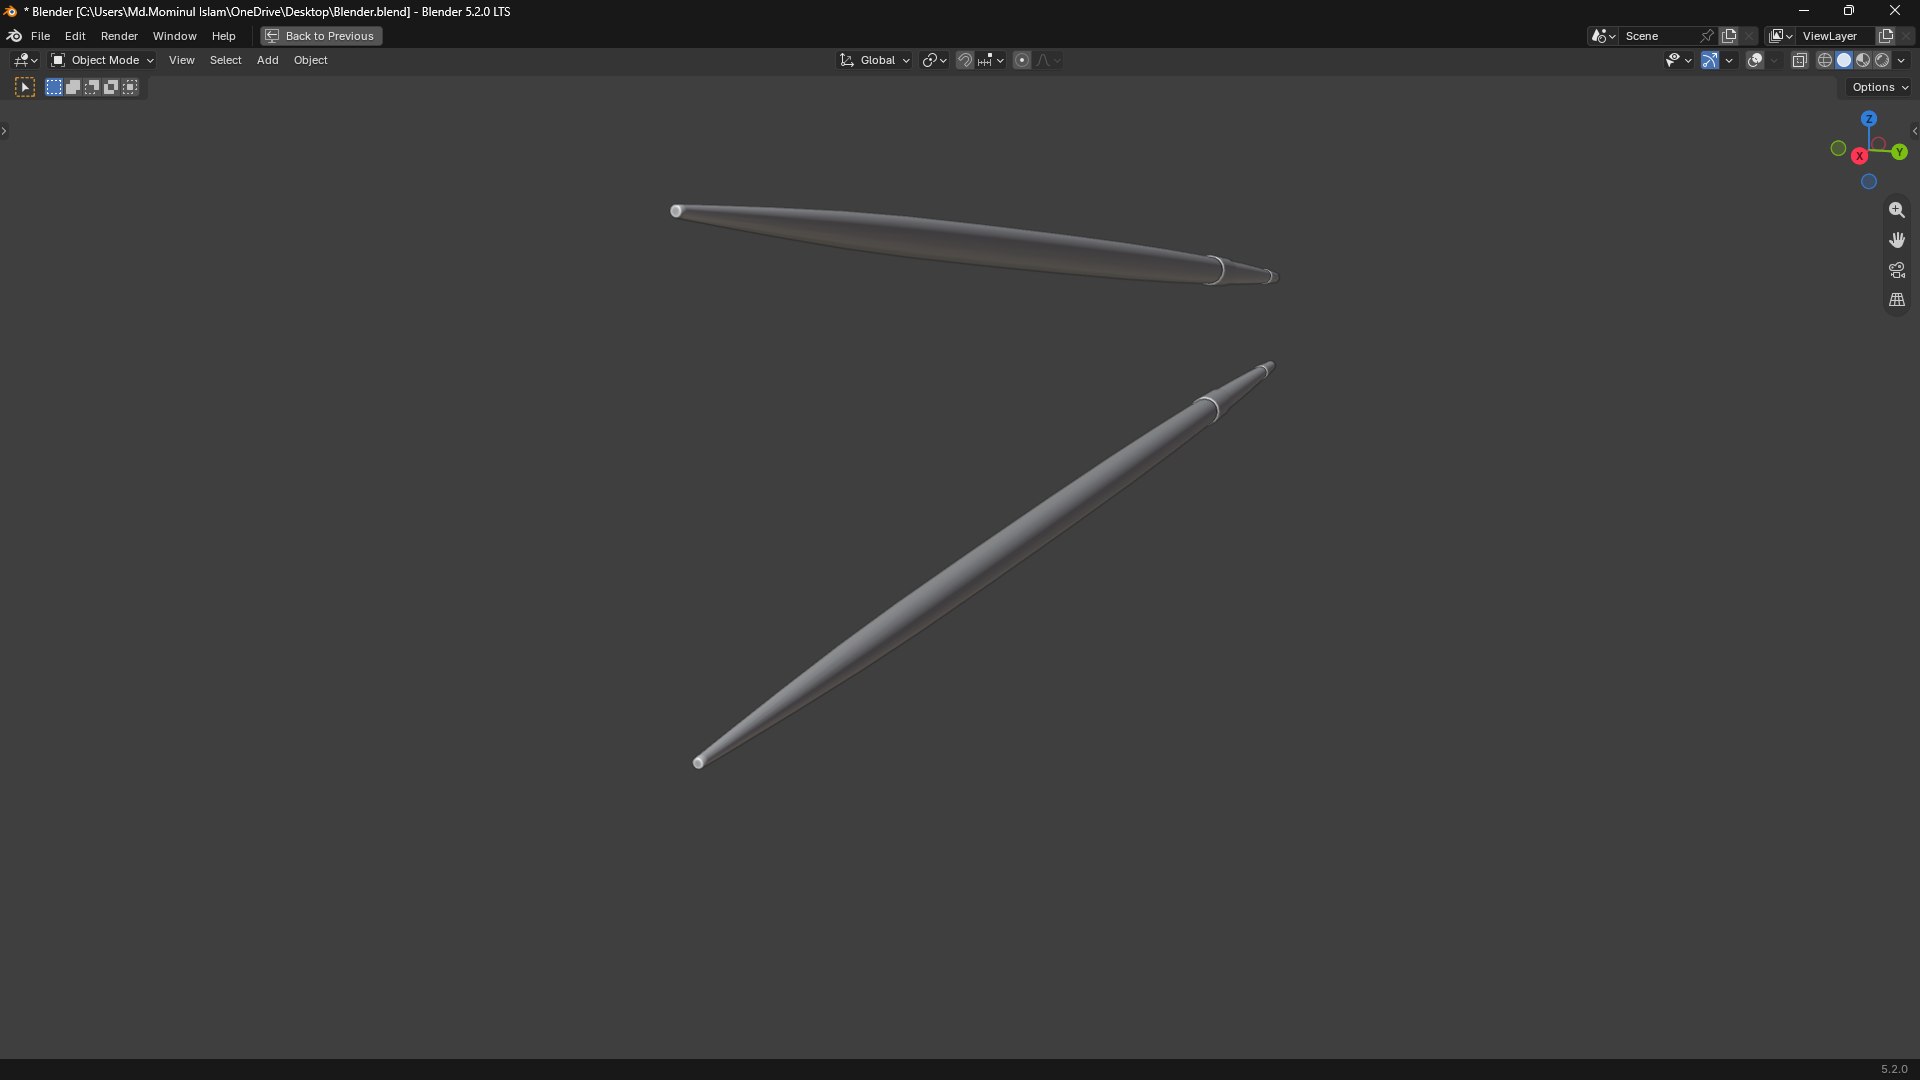Choose Invert (difference) selection mode icon
The width and height of the screenshot is (1920, 1080).
[x=111, y=88]
